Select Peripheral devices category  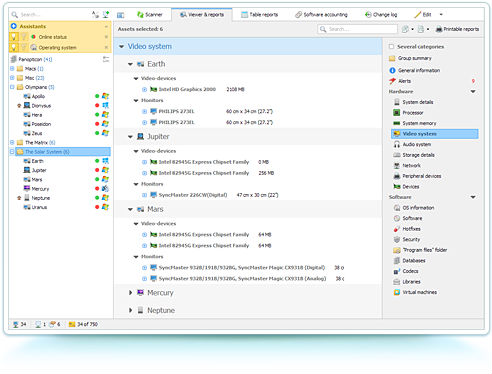pyautogui.click(x=417, y=176)
